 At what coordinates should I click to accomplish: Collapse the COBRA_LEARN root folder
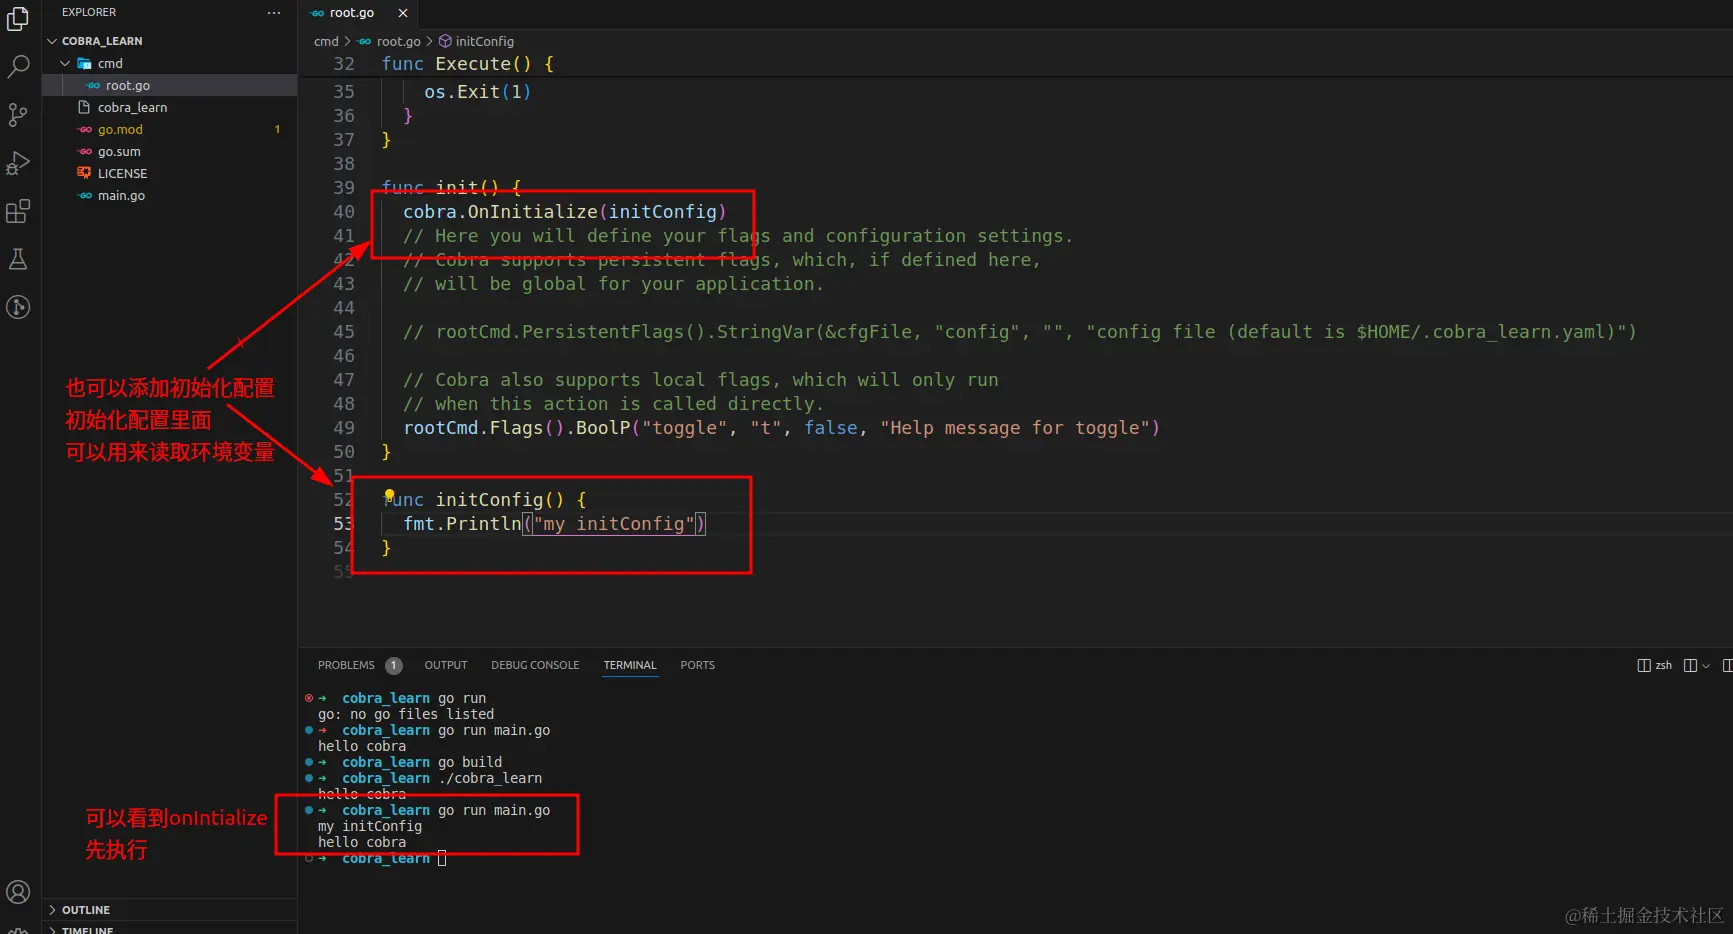pos(52,41)
